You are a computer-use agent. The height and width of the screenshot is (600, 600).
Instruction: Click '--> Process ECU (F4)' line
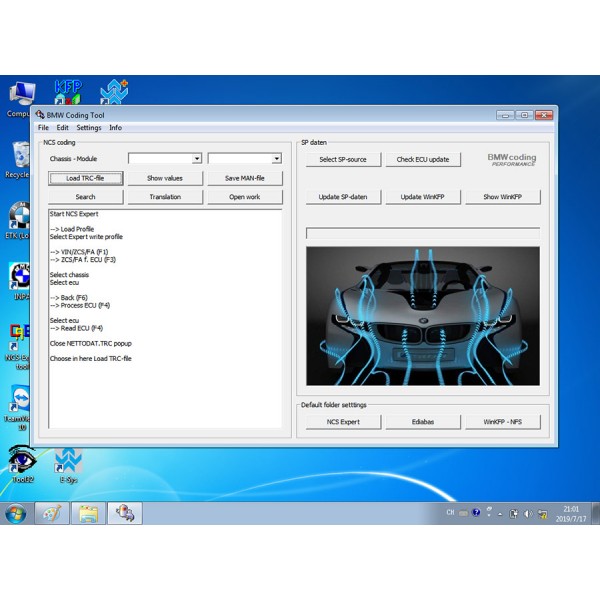click(80, 305)
